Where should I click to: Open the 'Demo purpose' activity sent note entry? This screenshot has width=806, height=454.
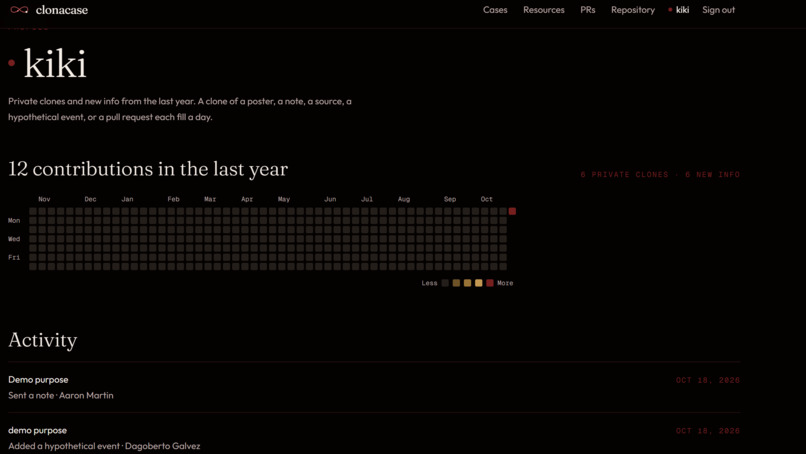tap(374, 387)
